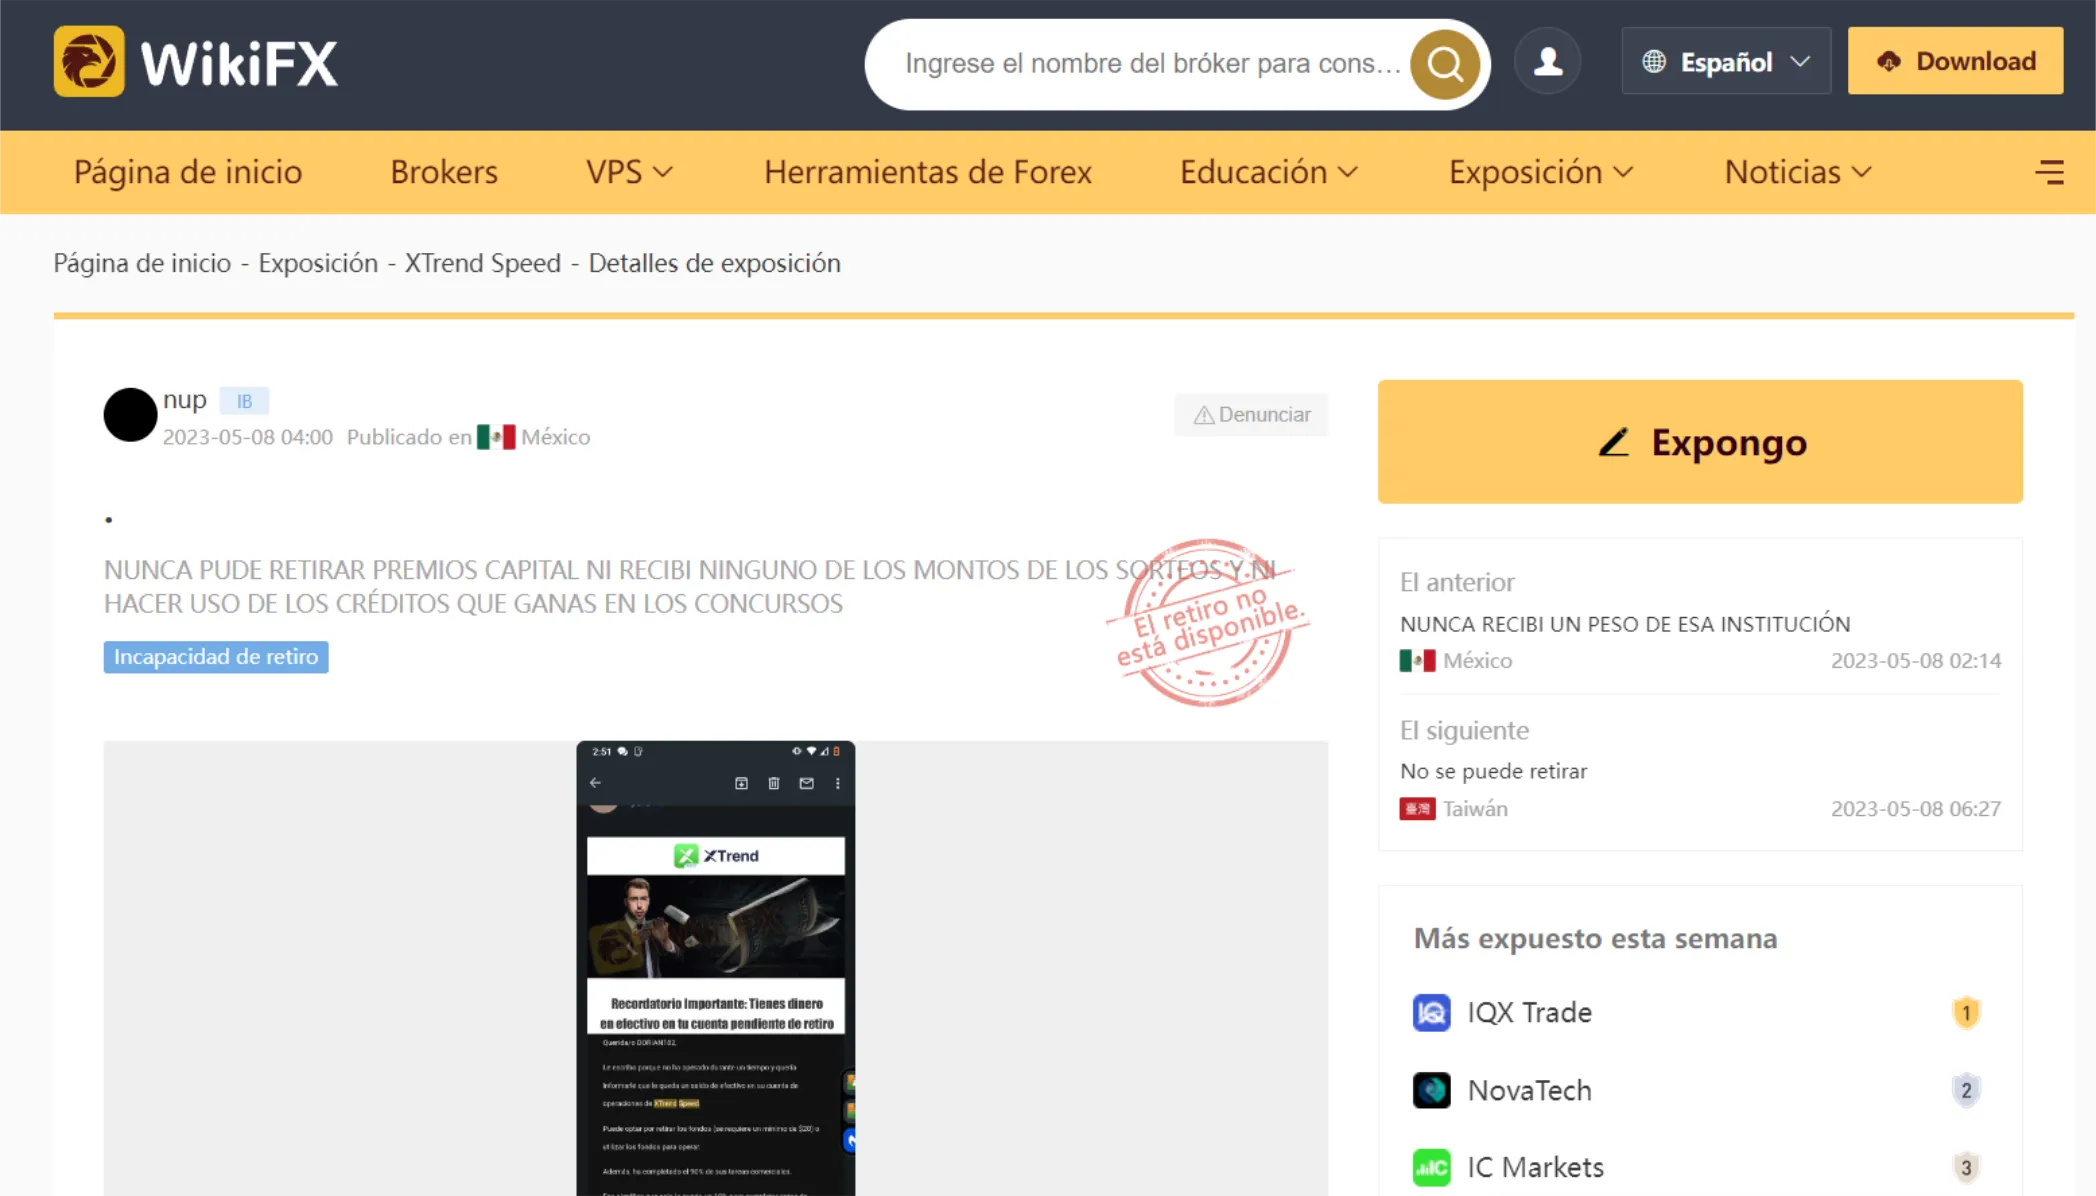2096x1196 pixels.
Task: Click the search magnifier button
Action: coord(1444,64)
